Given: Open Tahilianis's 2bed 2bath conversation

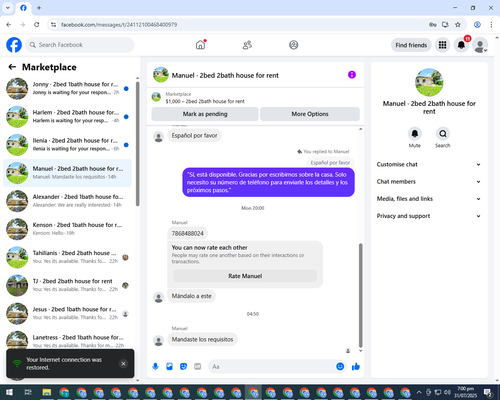Looking at the screenshot, I should click(x=67, y=257).
